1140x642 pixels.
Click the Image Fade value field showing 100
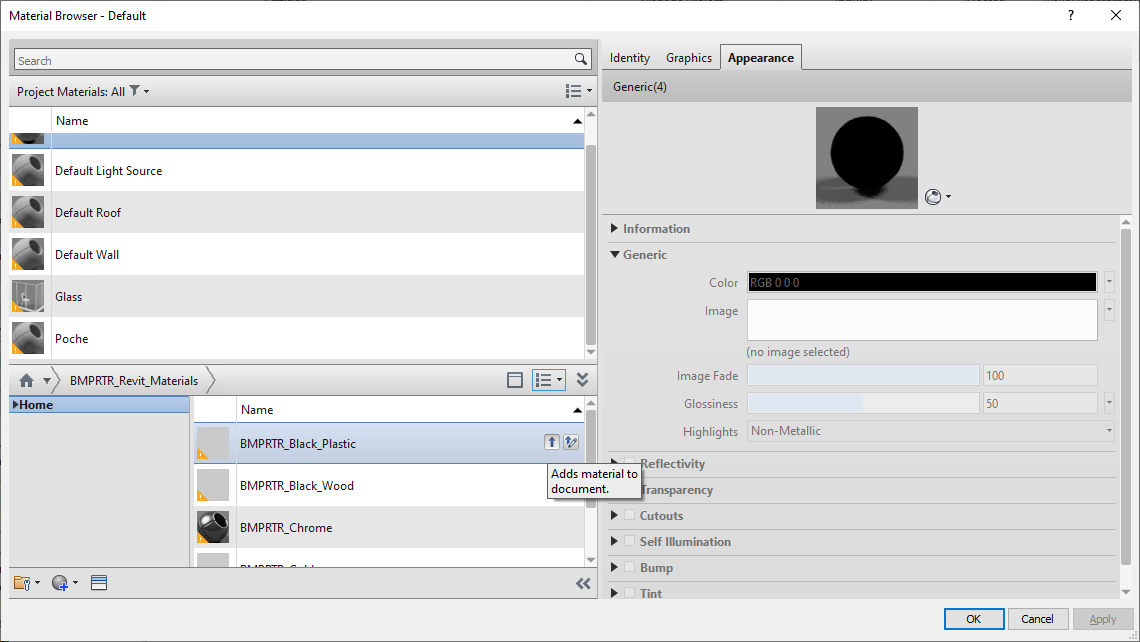click(1040, 375)
